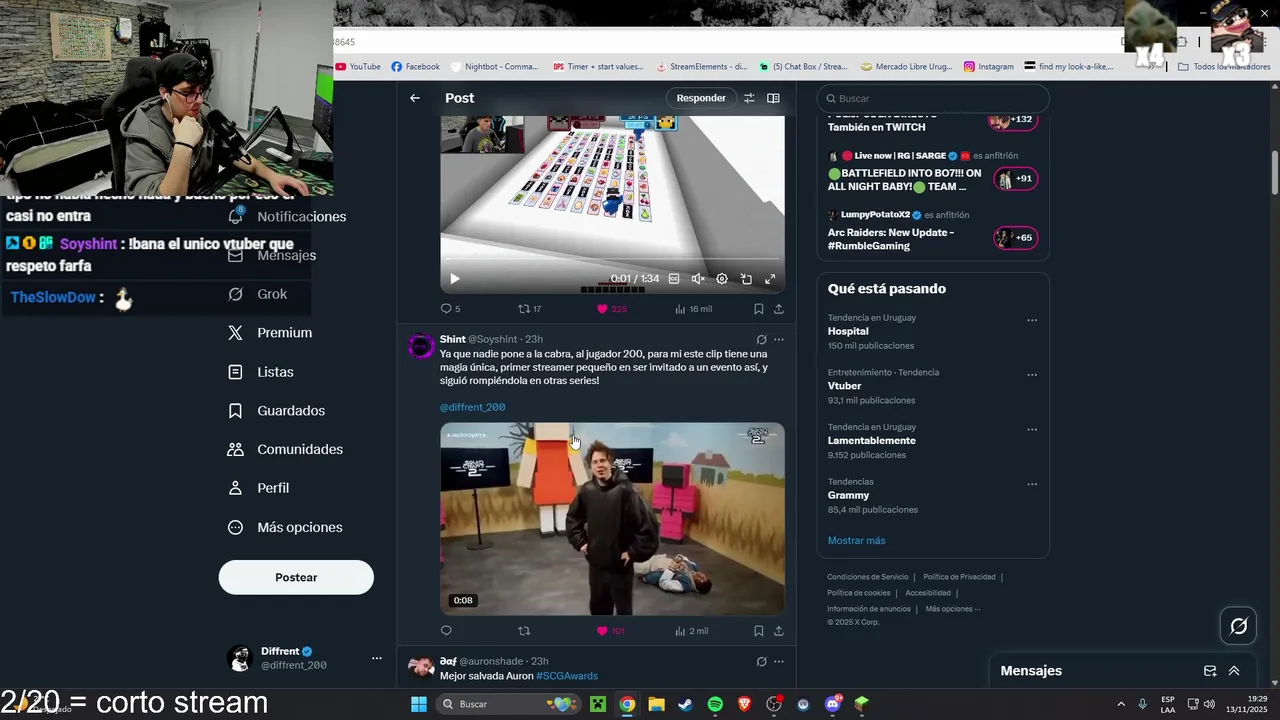Open the #SCGAwards hashtag
Viewport: 1280px width, 720px height.
(x=567, y=676)
